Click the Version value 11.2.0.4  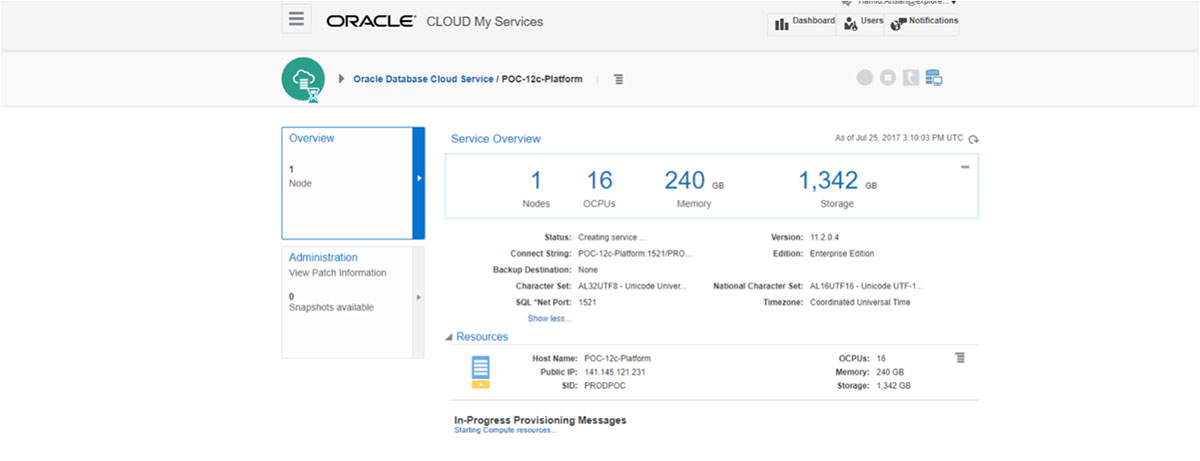(826, 238)
